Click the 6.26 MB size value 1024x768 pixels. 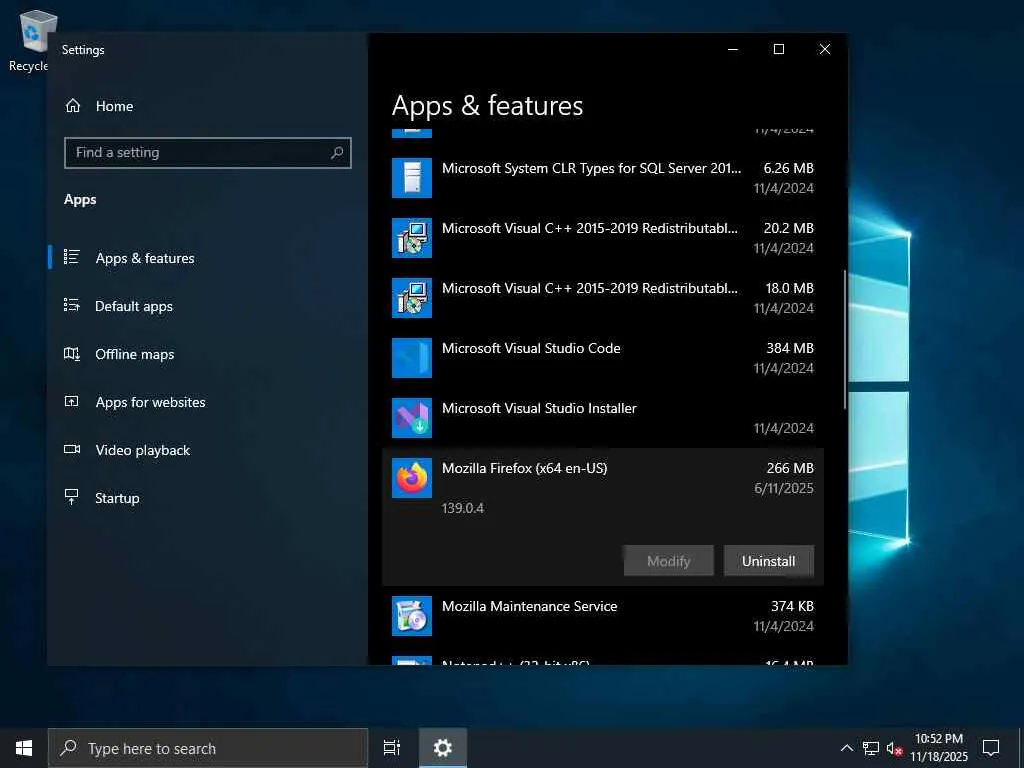coord(788,168)
